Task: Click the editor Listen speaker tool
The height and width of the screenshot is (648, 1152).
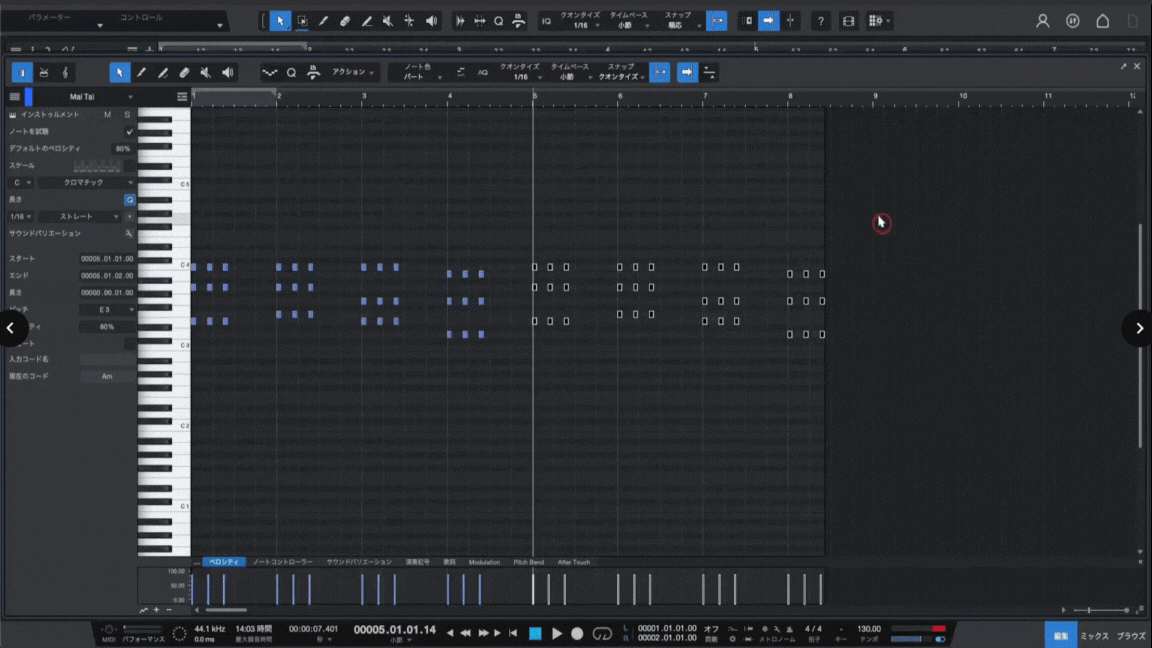Action: [x=228, y=73]
